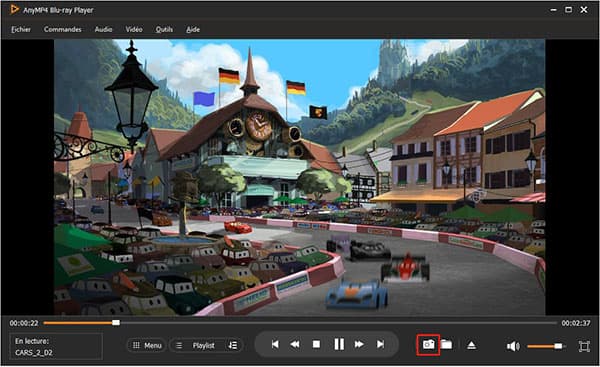This screenshot has height=367, width=600.
Task: Mute audio via the speaker icon
Action: [x=513, y=346]
